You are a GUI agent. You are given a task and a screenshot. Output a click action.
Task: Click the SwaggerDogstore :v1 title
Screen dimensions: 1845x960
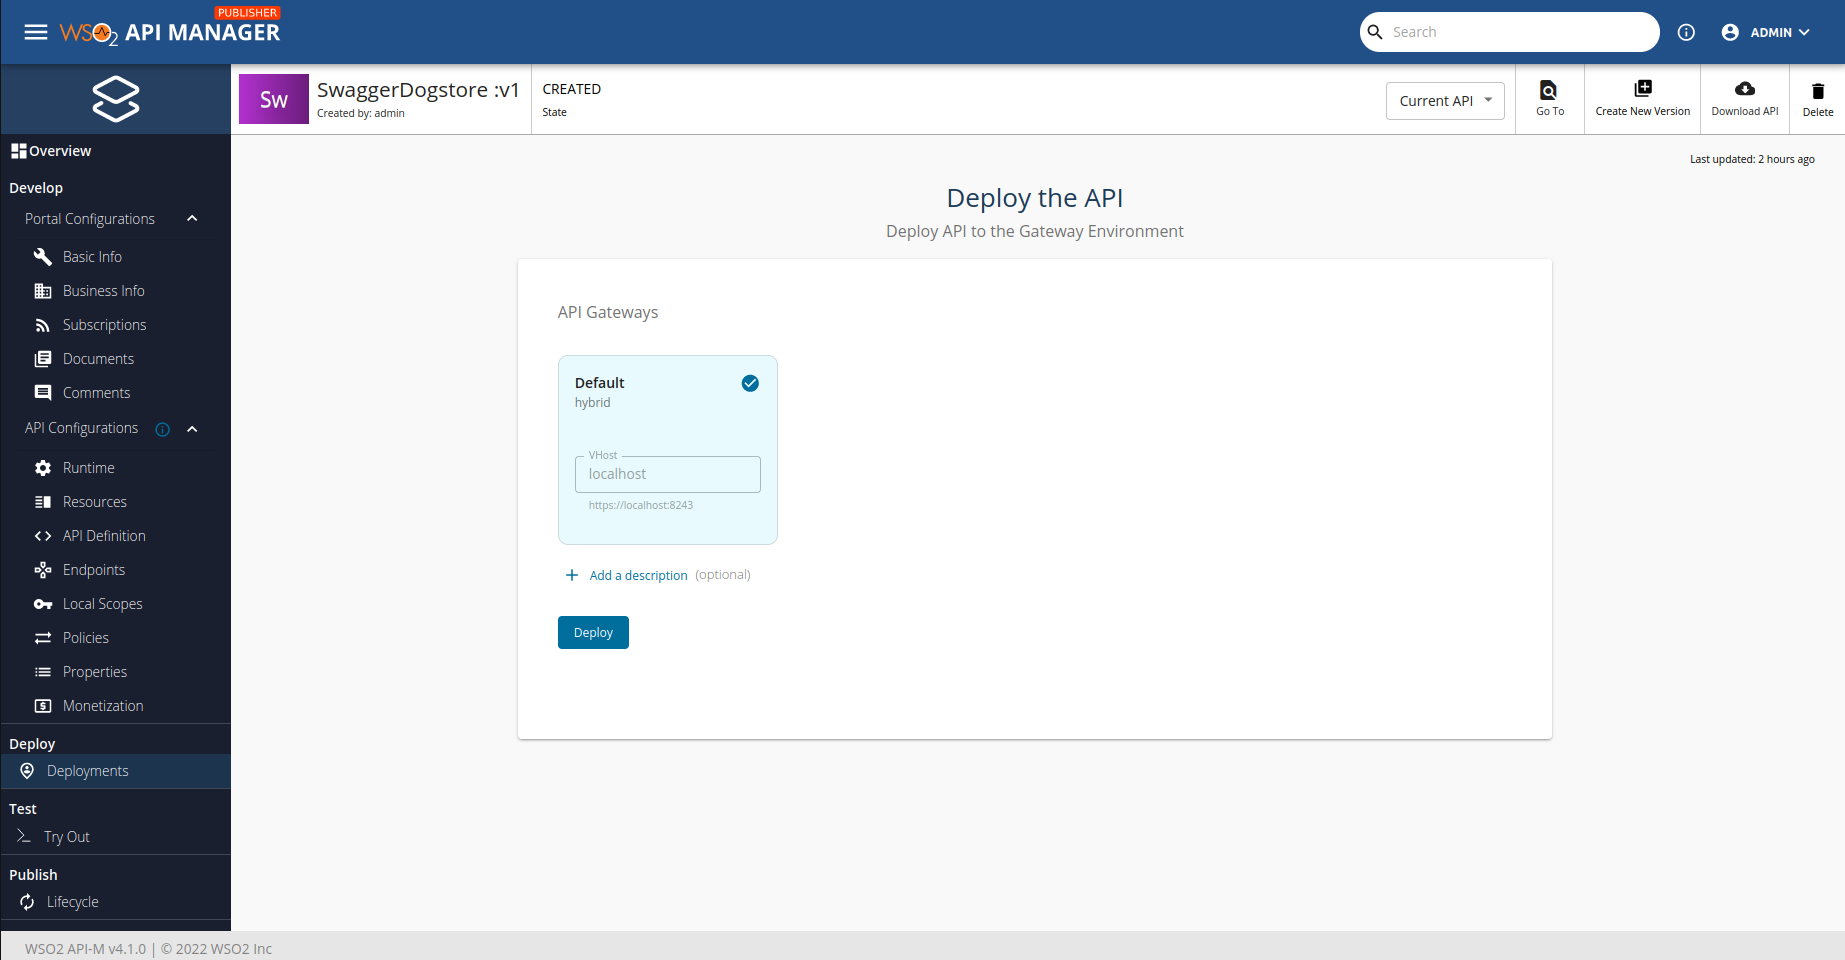point(418,90)
